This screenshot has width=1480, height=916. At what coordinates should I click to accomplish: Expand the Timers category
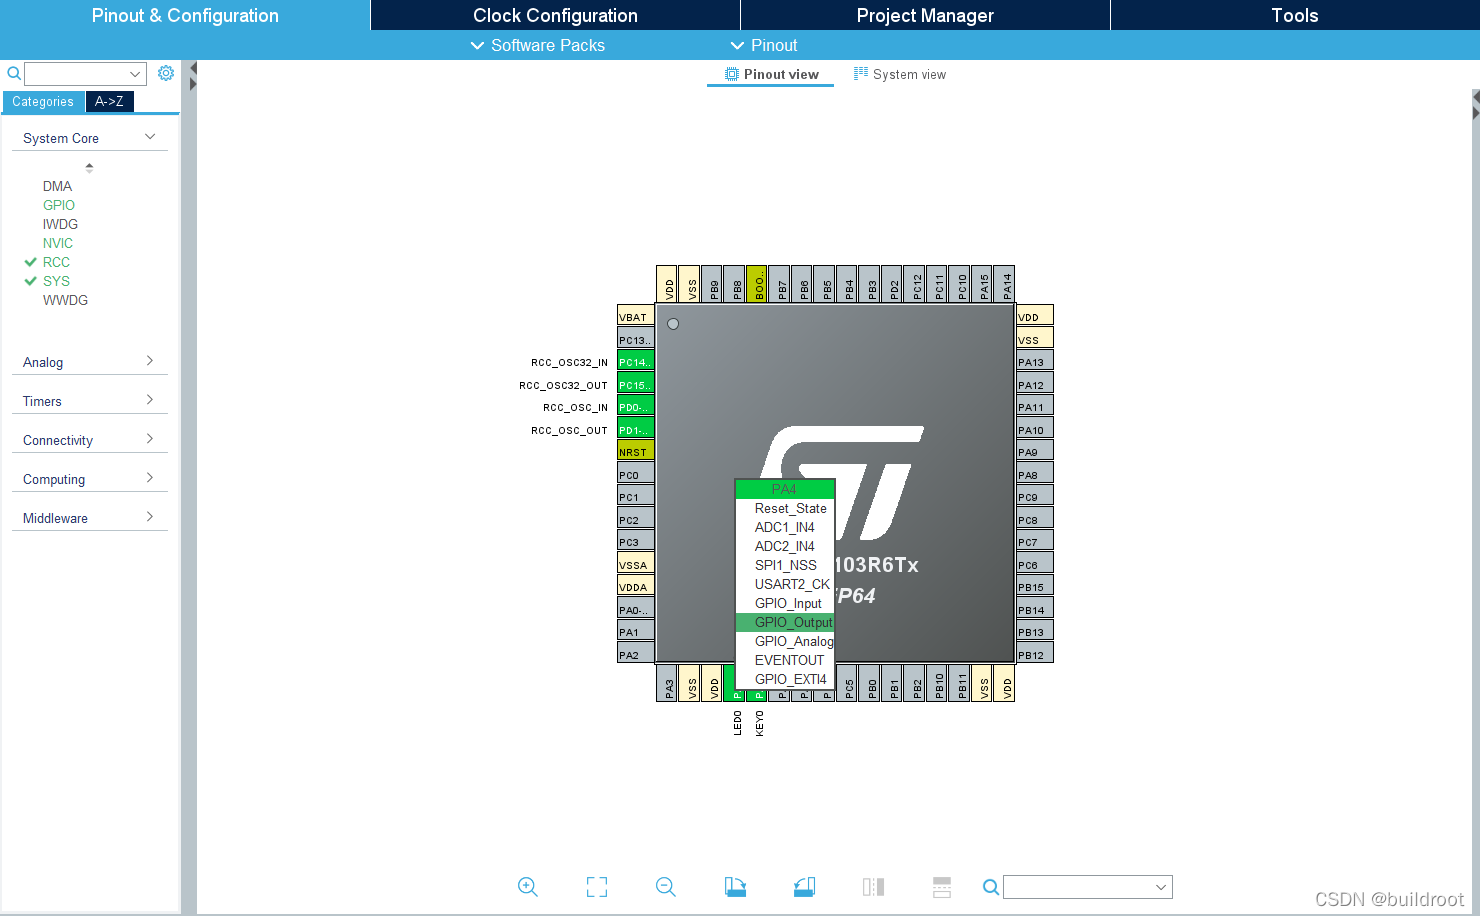(150, 400)
